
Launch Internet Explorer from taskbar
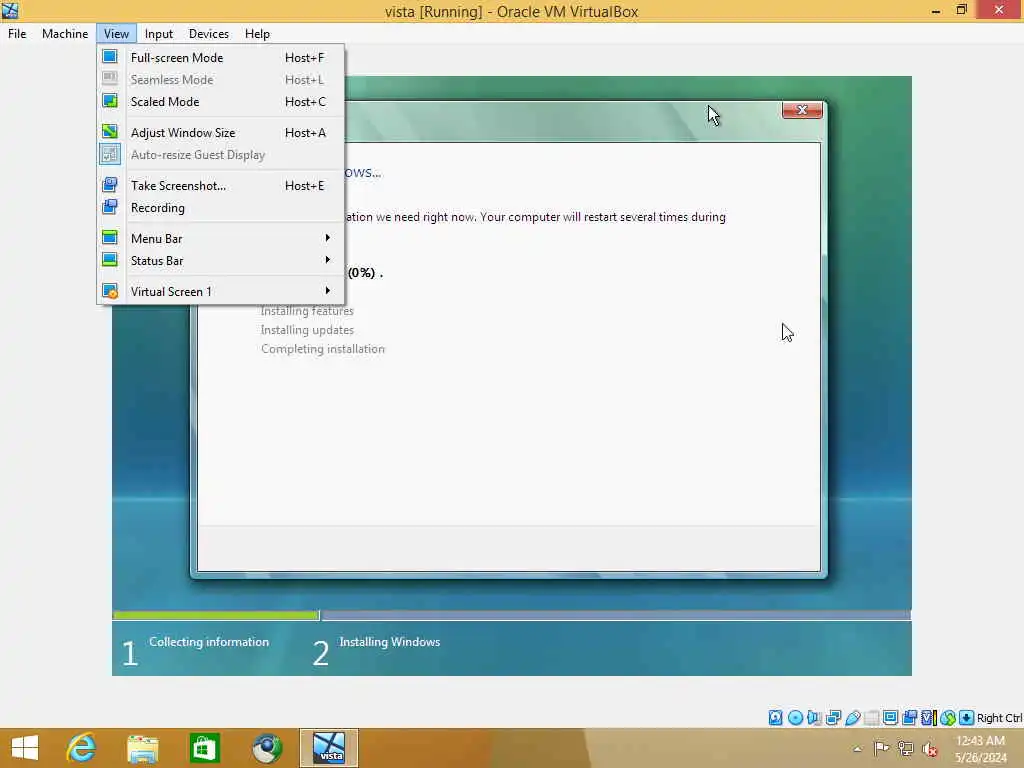[x=82, y=748]
